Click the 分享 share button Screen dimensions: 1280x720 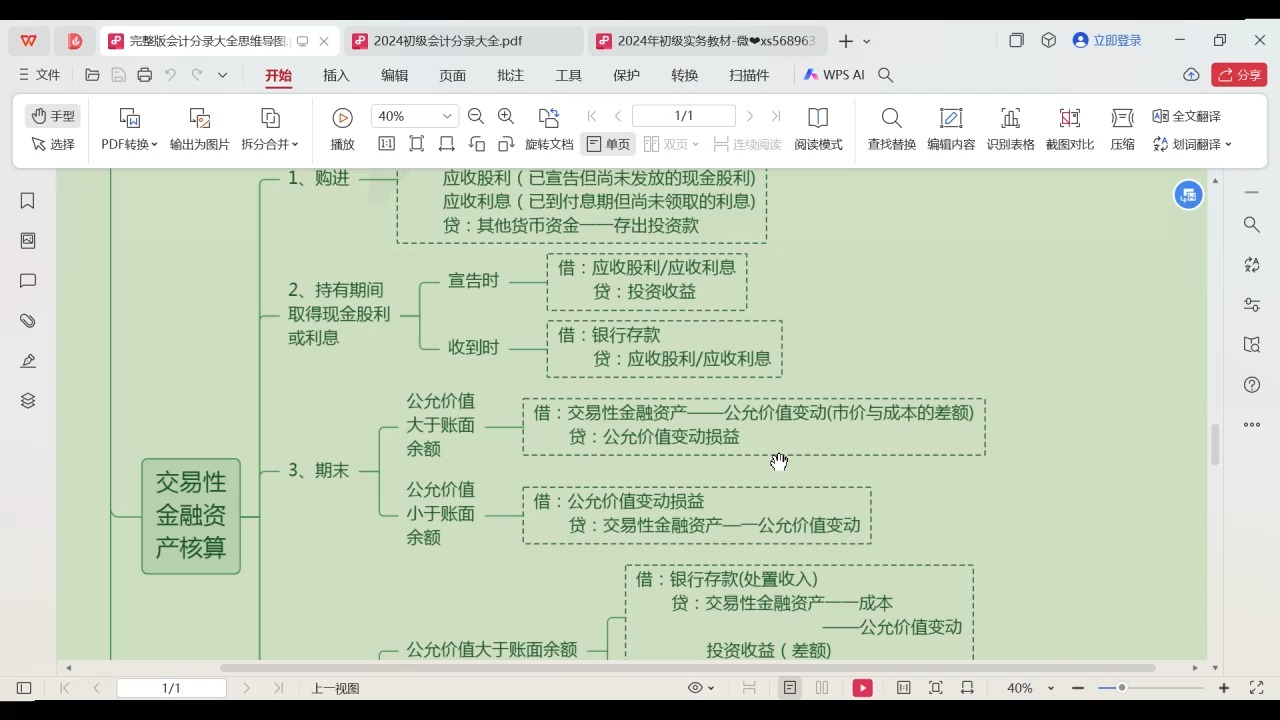1239,75
